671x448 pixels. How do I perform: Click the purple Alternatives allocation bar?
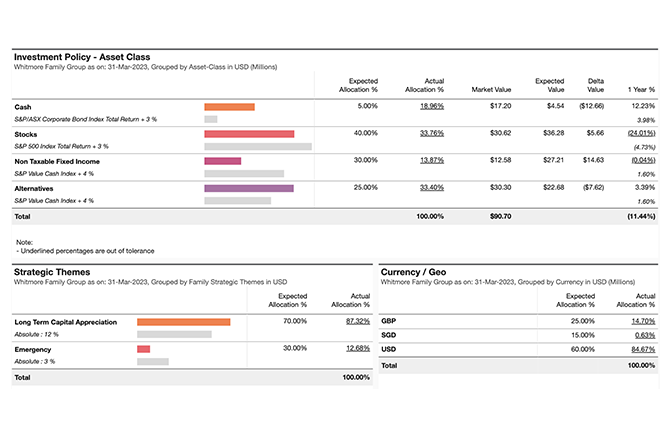(249, 187)
